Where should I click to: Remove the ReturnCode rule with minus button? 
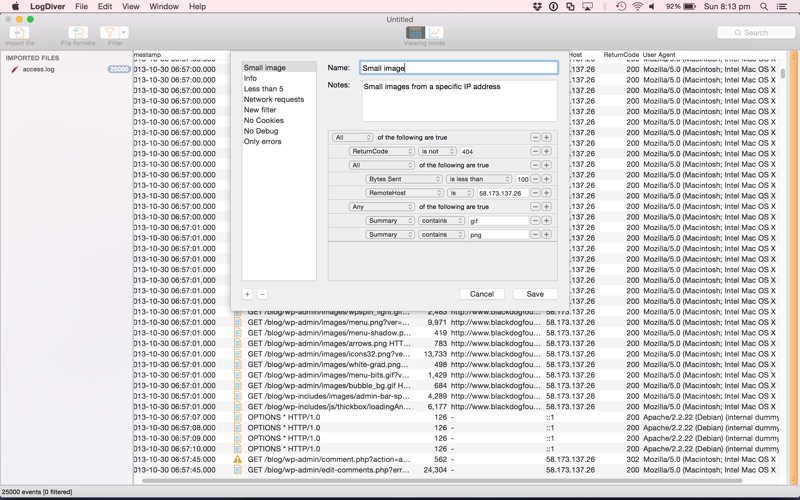535,152
